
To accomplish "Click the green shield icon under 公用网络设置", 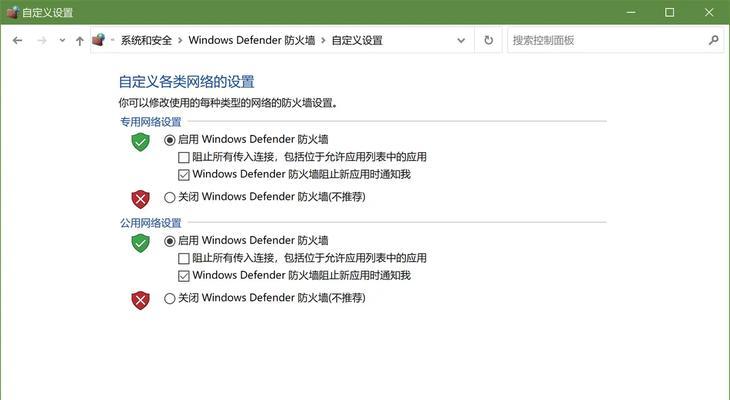I will coord(140,243).
